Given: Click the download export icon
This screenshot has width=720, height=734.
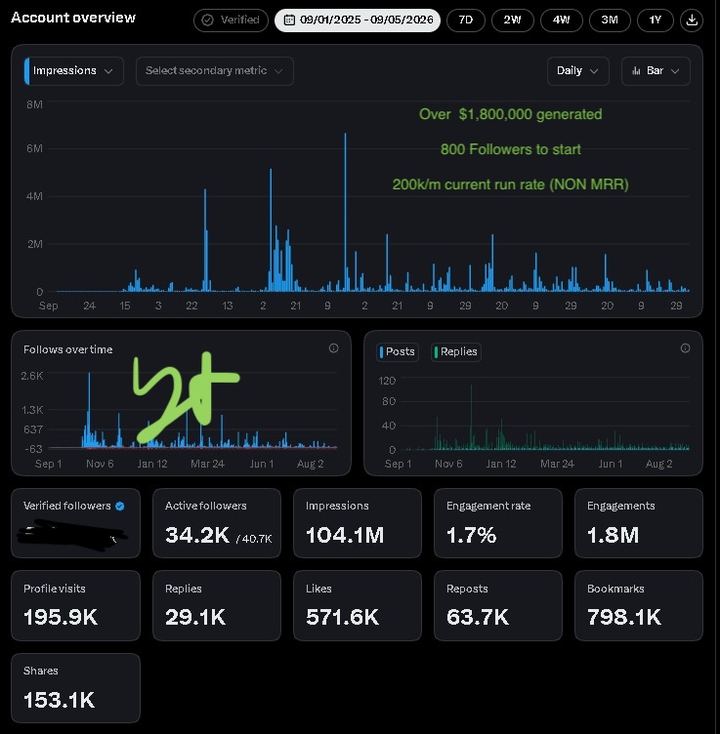Looking at the screenshot, I should coord(691,20).
